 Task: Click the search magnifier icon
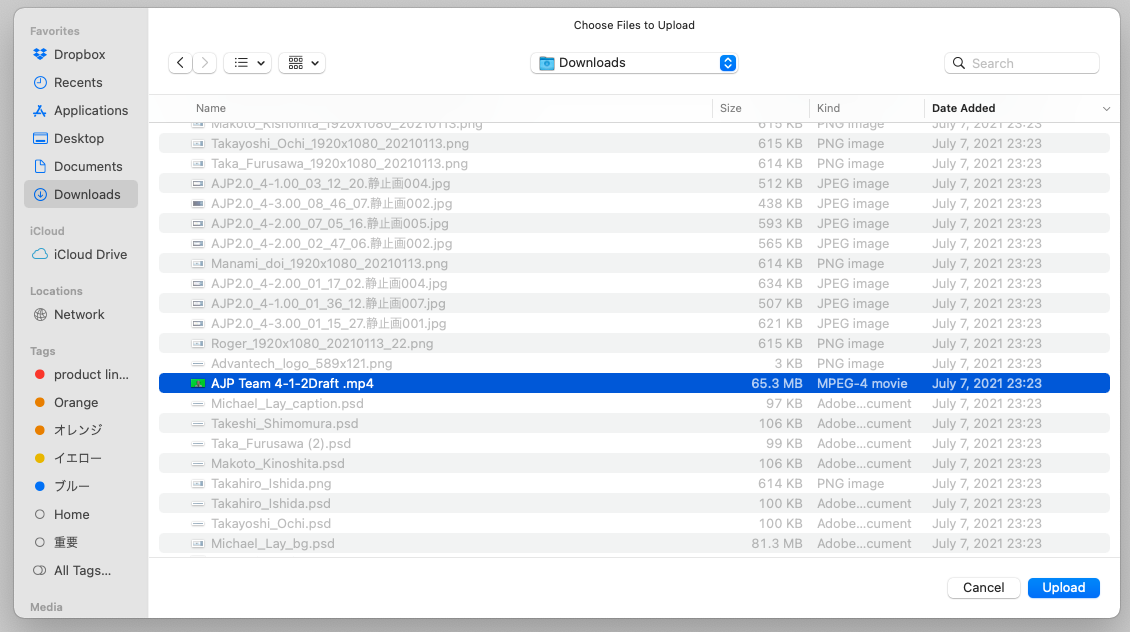click(958, 63)
